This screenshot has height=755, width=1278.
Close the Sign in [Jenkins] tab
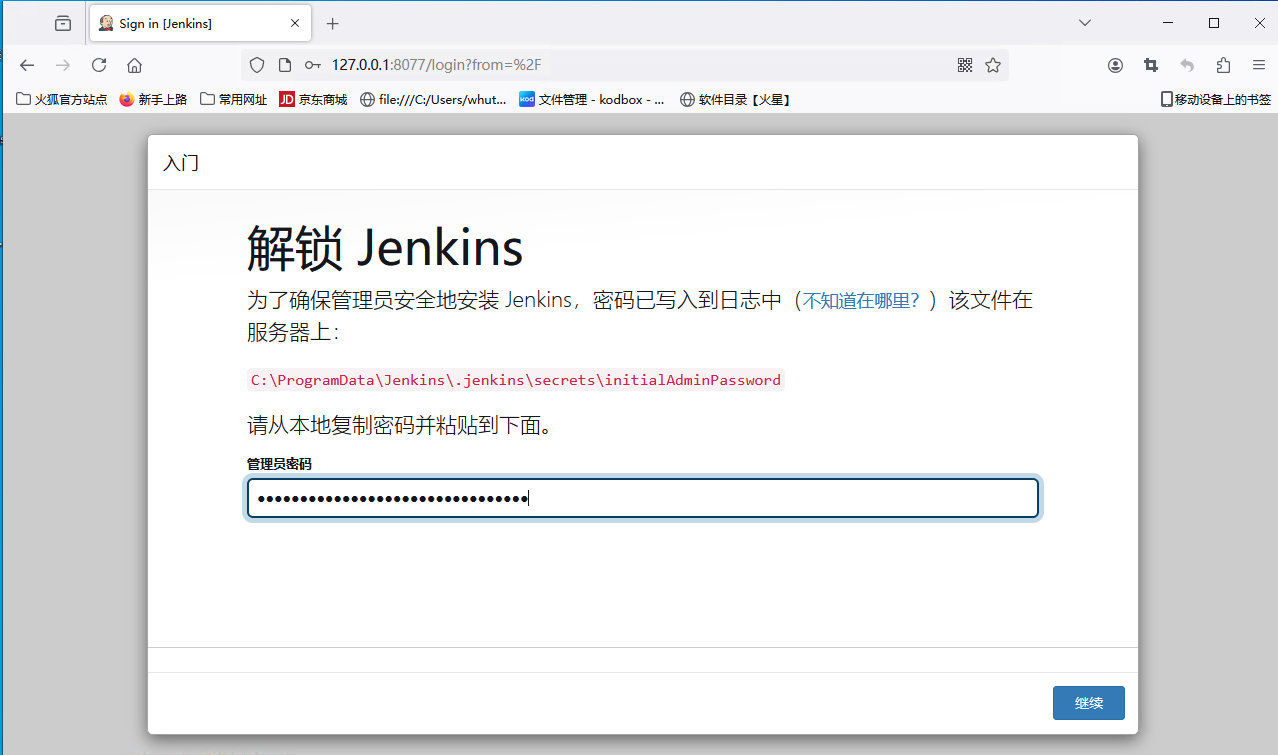295,23
